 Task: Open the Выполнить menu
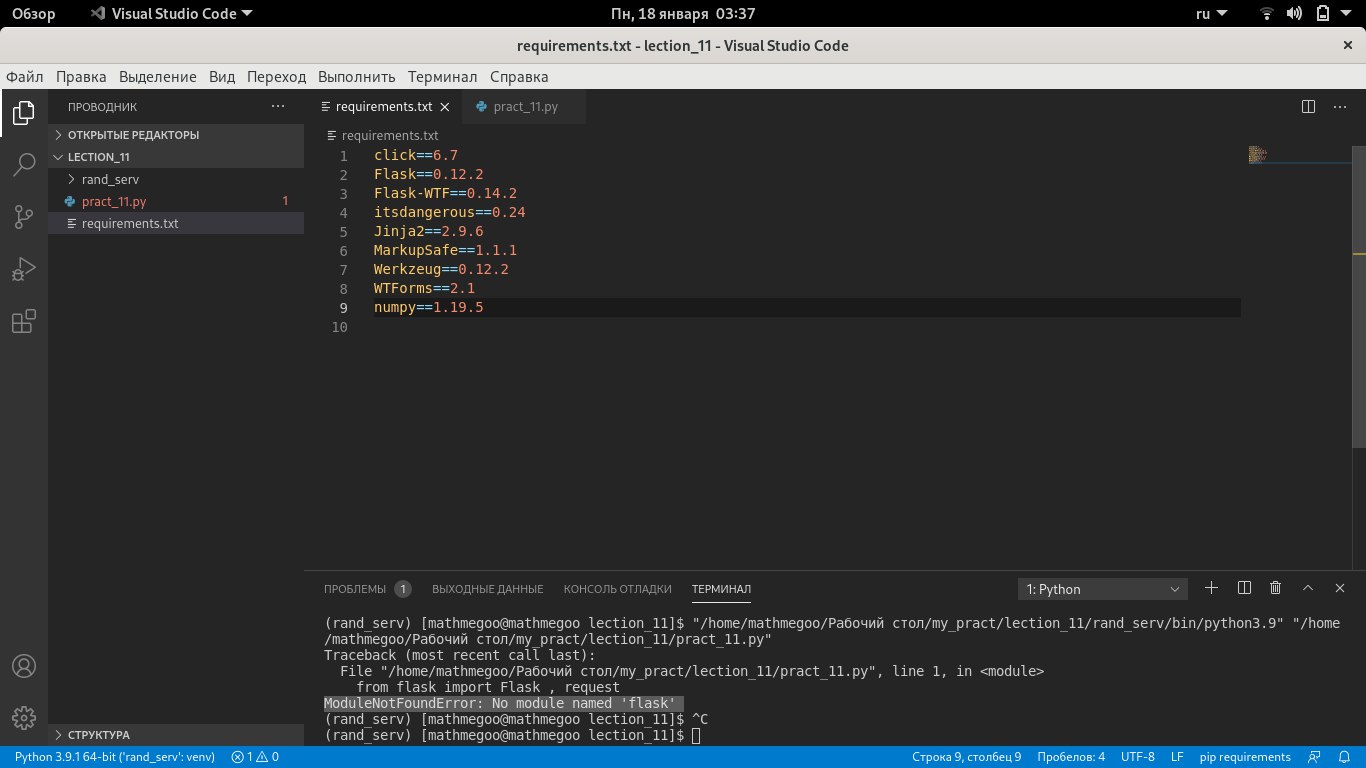[x=357, y=77]
